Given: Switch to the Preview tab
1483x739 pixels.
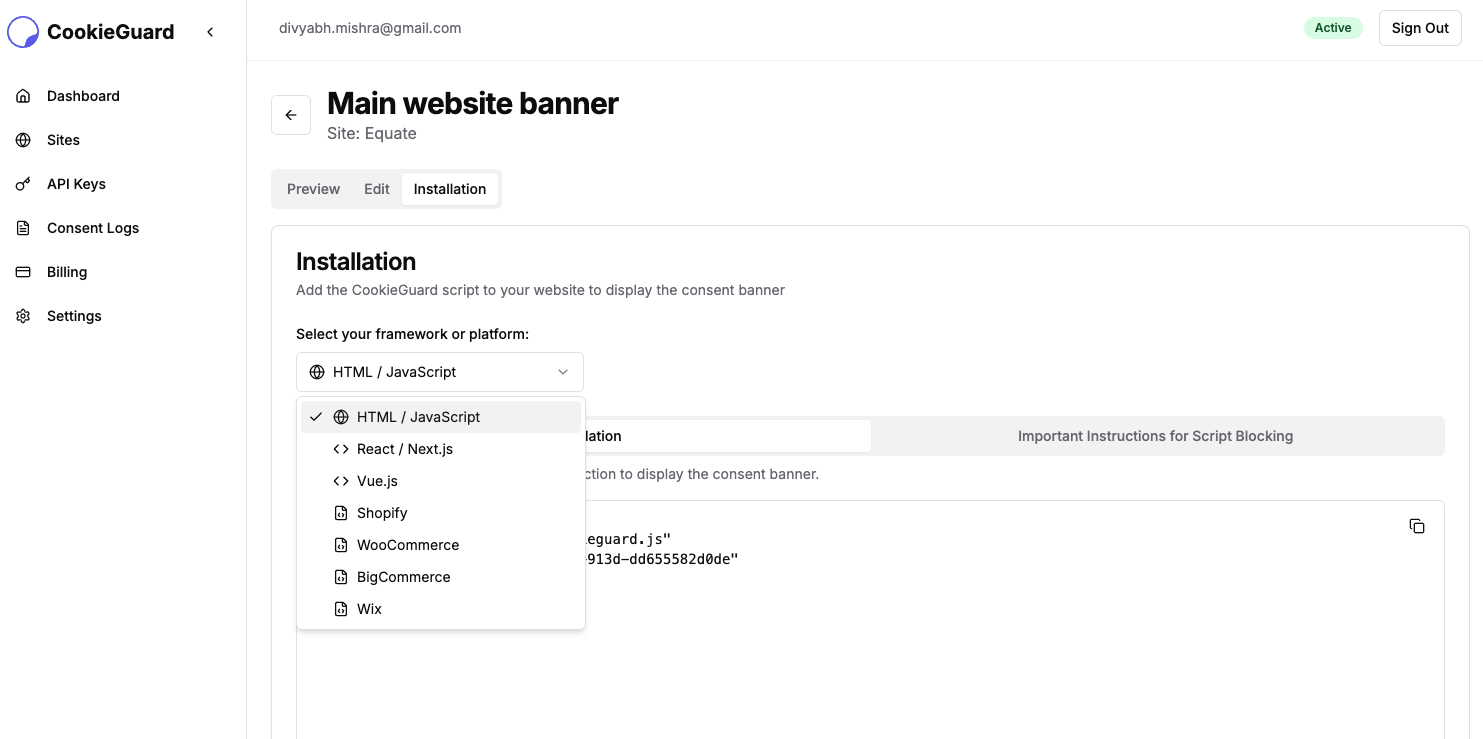Looking at the screenshot, I should pyautogui.click(x=313, y=188).
